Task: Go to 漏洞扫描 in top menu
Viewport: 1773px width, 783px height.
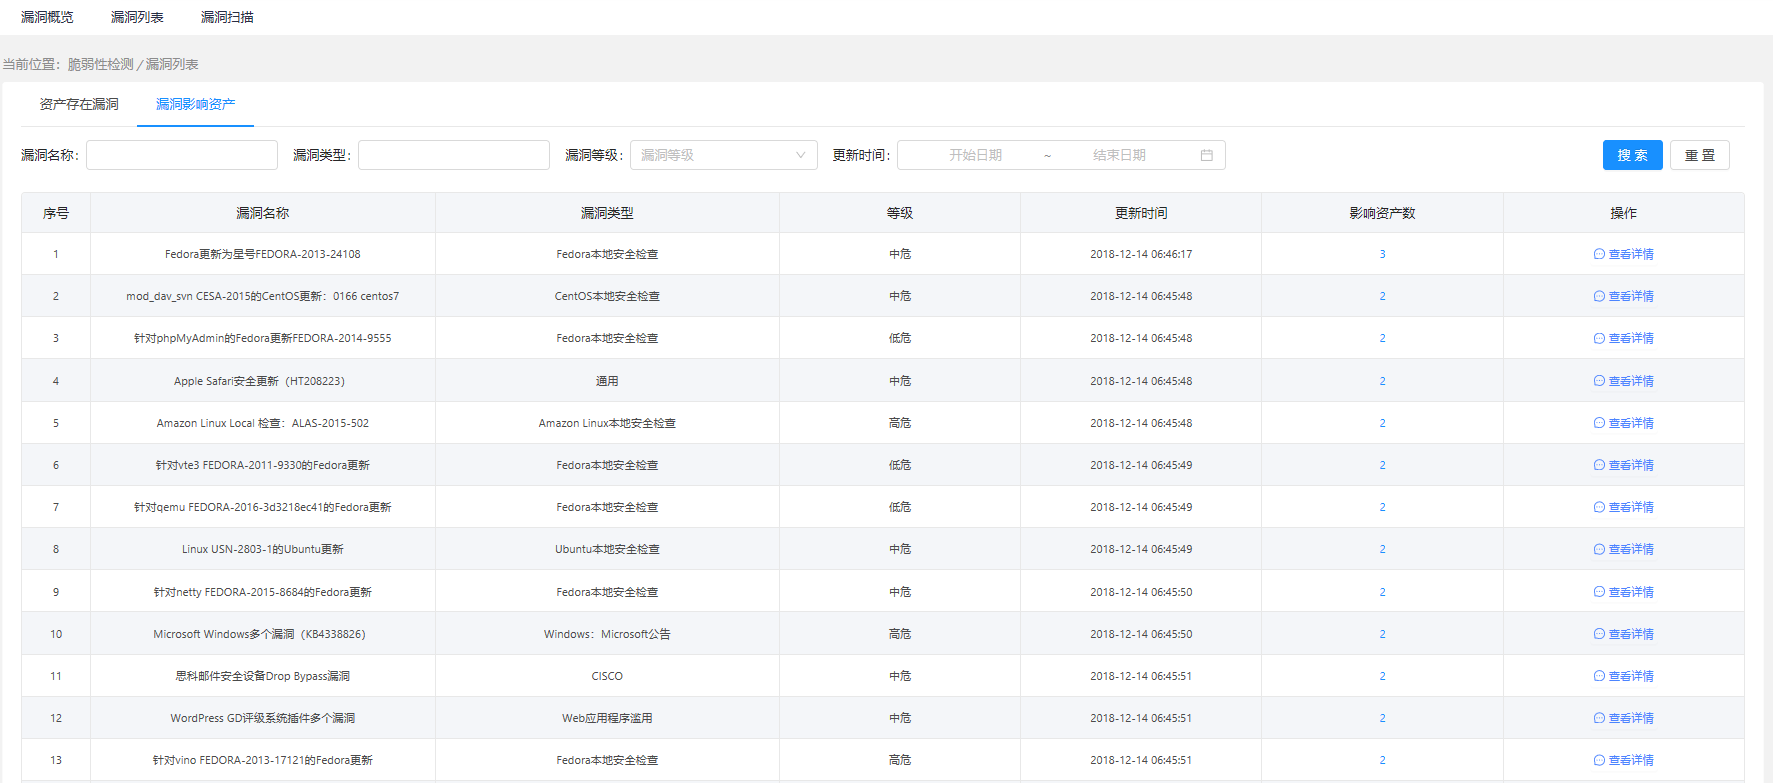Action: click(x=227, y=17)
